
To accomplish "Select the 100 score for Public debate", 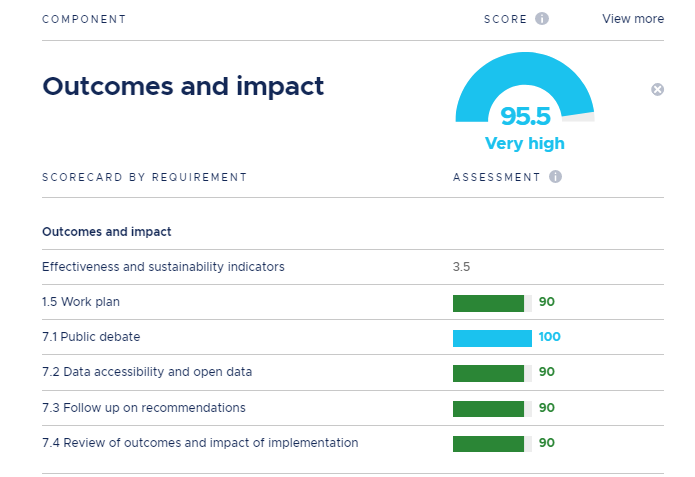I will click(x=549, y=337).
